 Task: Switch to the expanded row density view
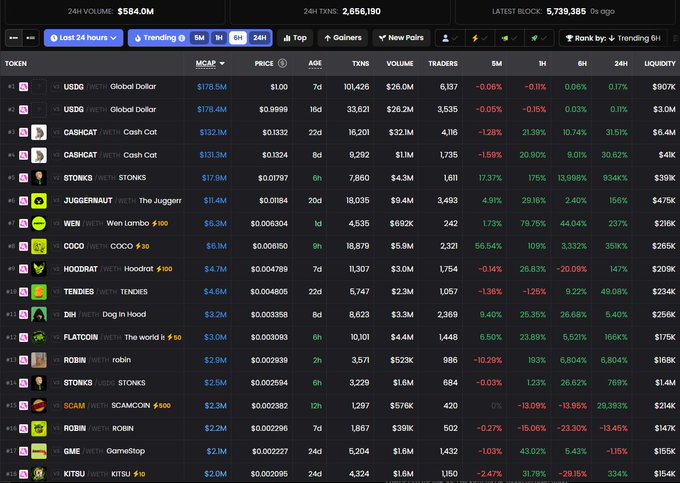click(30, 38)
